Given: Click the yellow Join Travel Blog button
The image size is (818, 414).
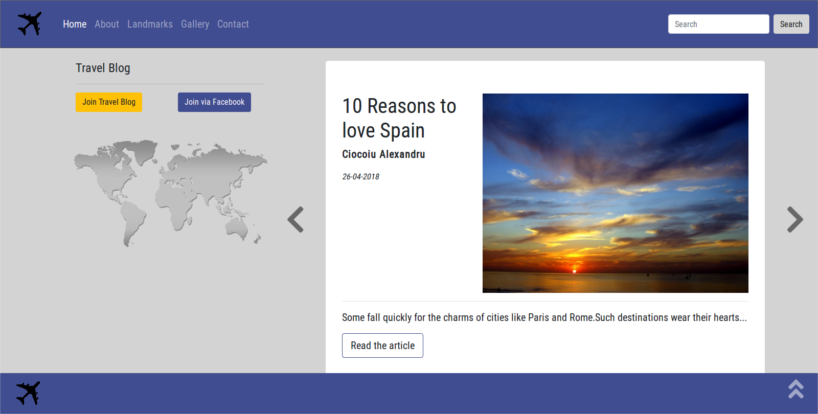Looking at the screenshot, I should (x=109, y=102).
